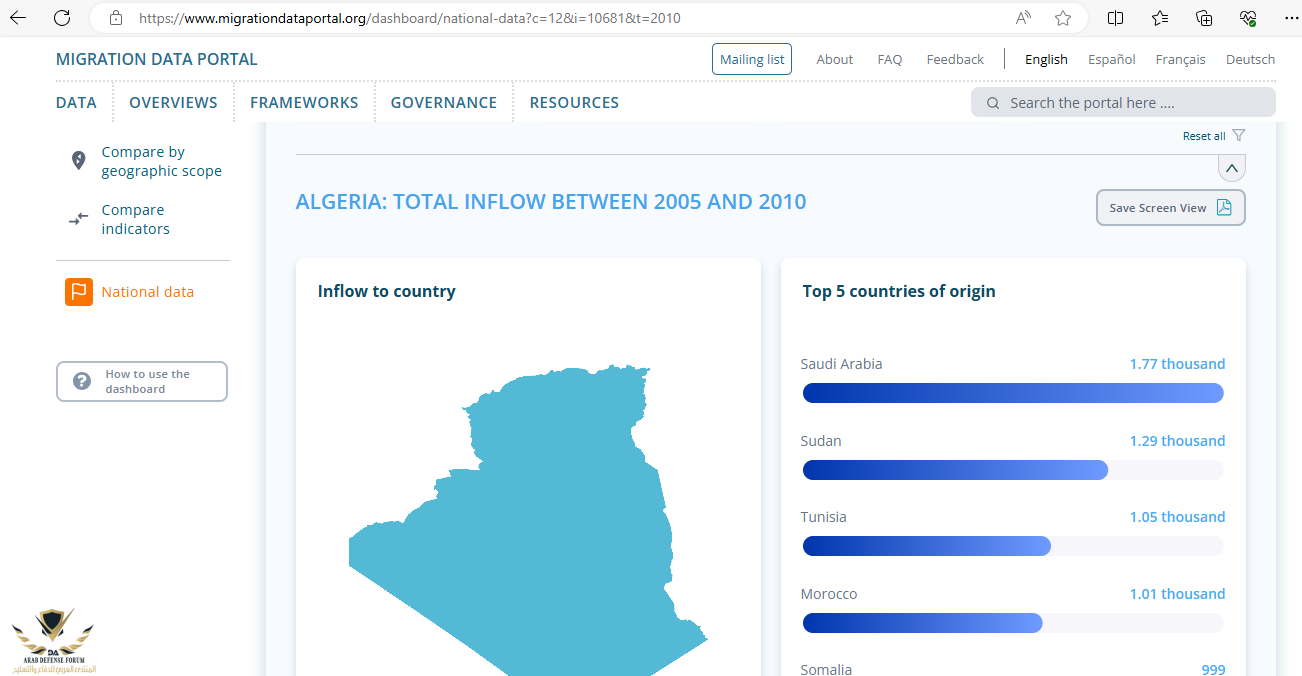Click the question mark help icon

coord(82,381)
